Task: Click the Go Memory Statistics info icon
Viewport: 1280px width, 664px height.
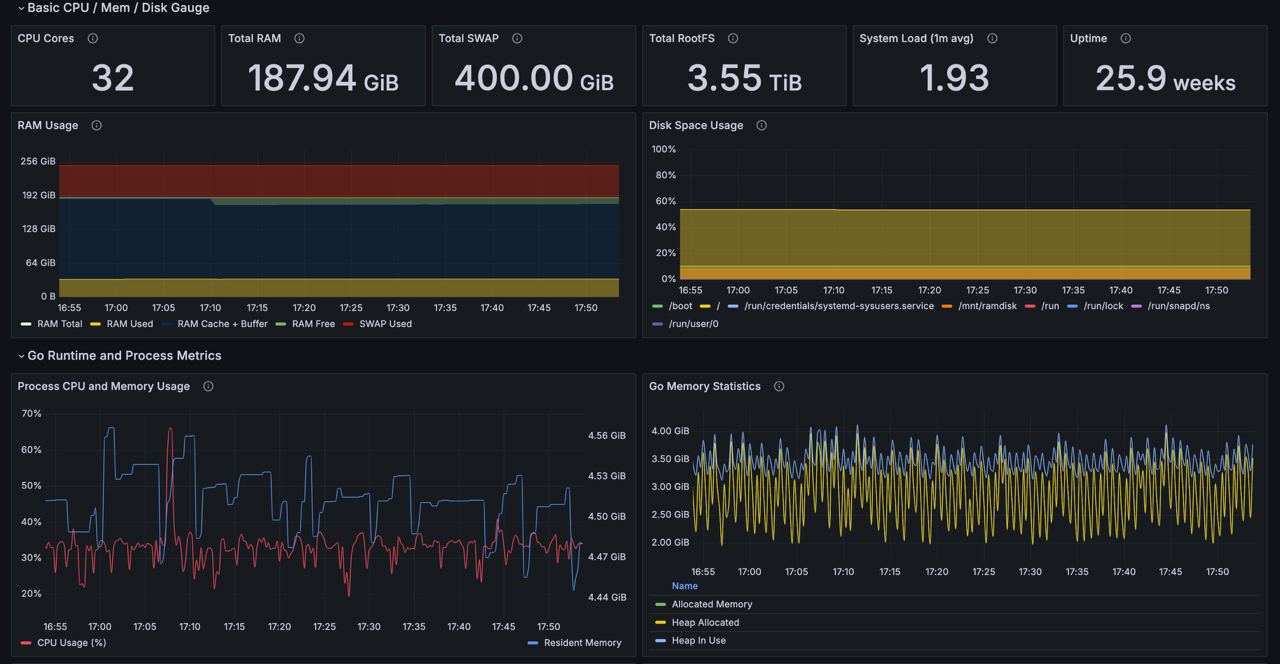Action: (x=779, y=386)
